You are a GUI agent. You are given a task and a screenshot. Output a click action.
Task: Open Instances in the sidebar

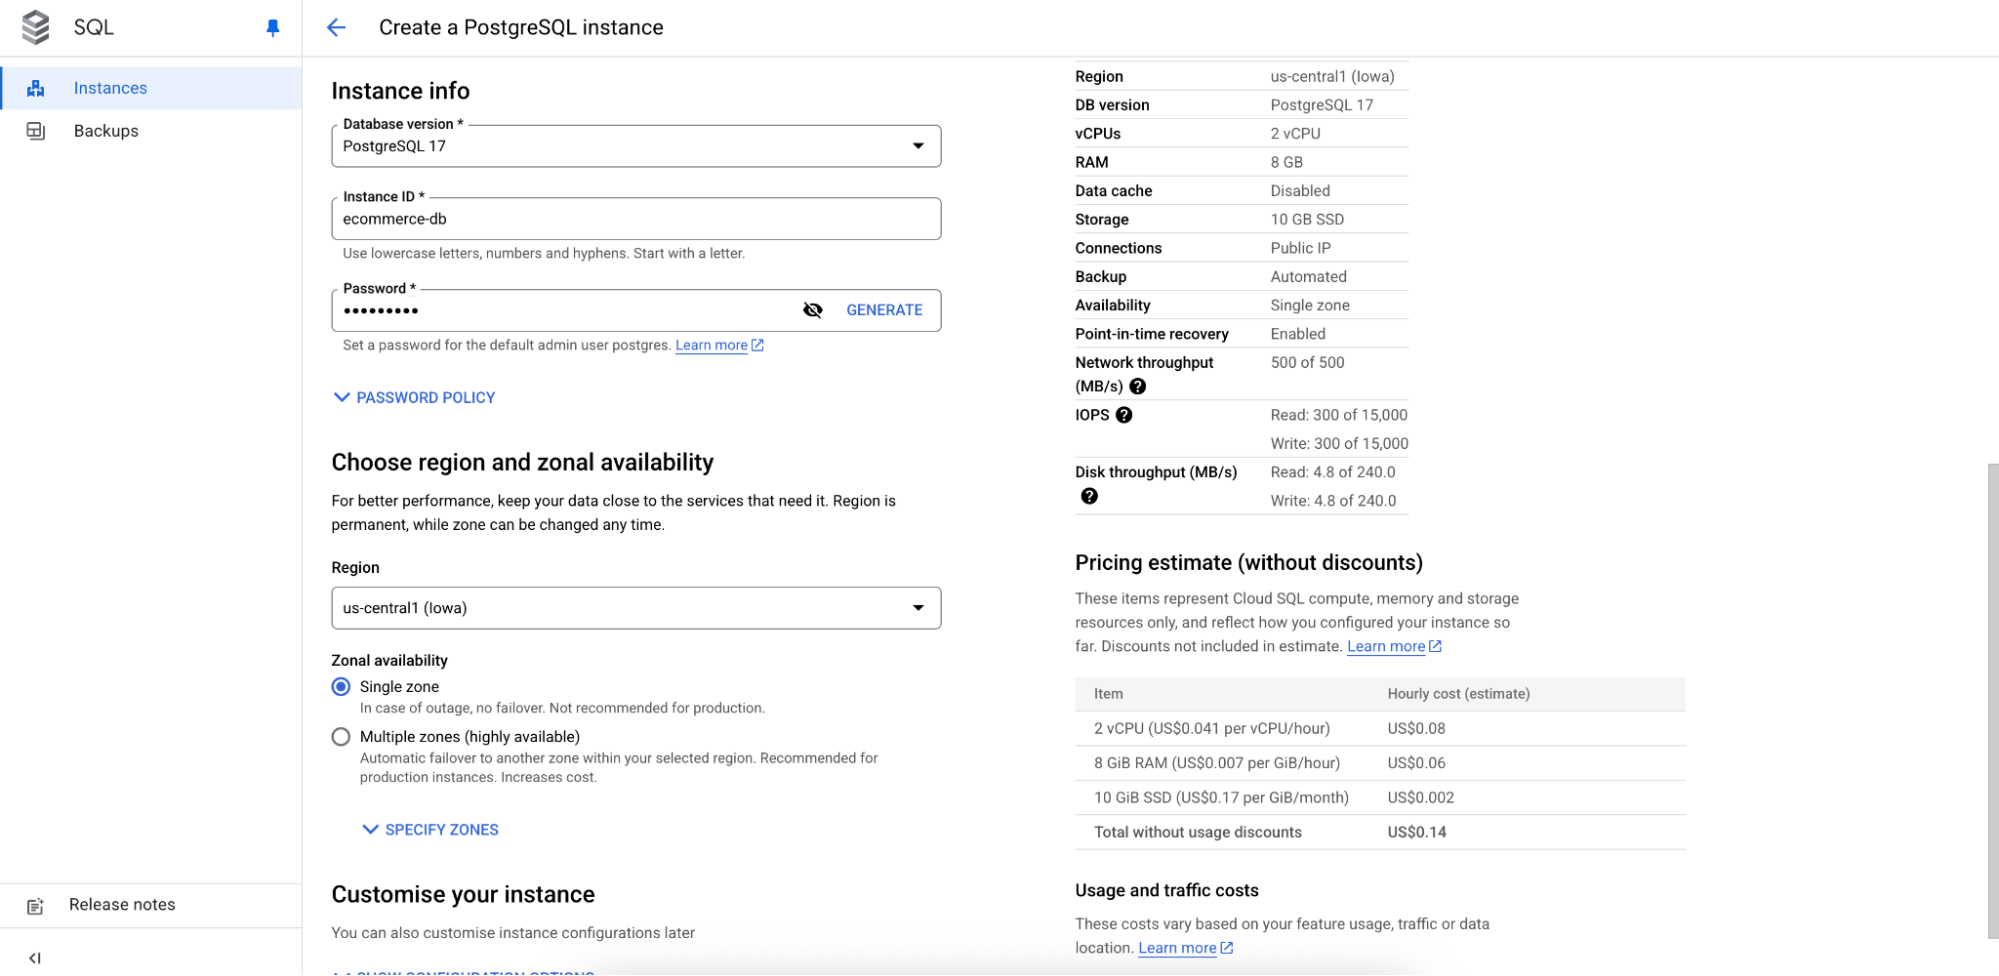152,88
